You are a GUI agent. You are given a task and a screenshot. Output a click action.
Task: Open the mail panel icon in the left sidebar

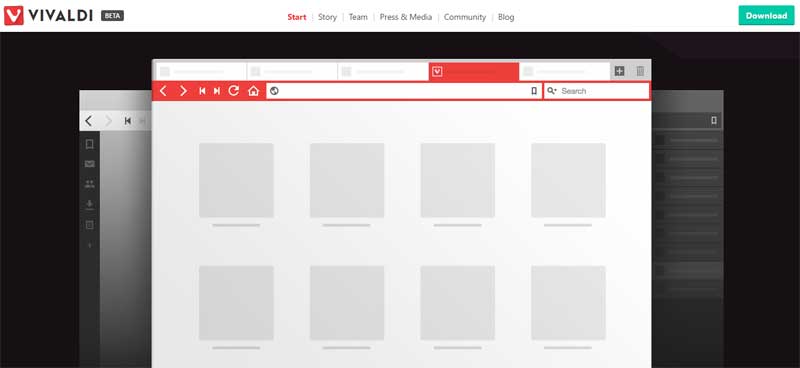(x=90, y=164)
